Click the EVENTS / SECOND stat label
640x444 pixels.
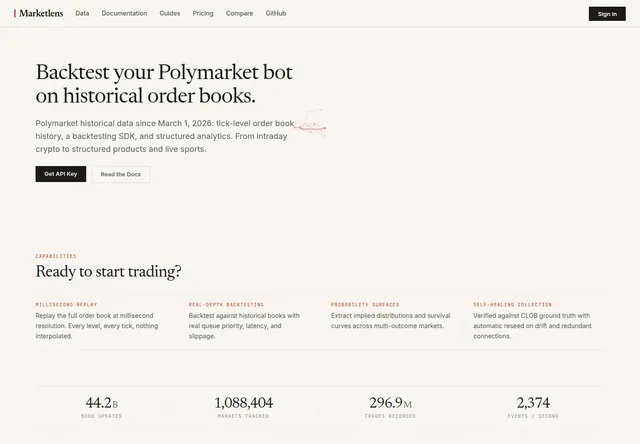pyautogui.click(x=533, y=416)
